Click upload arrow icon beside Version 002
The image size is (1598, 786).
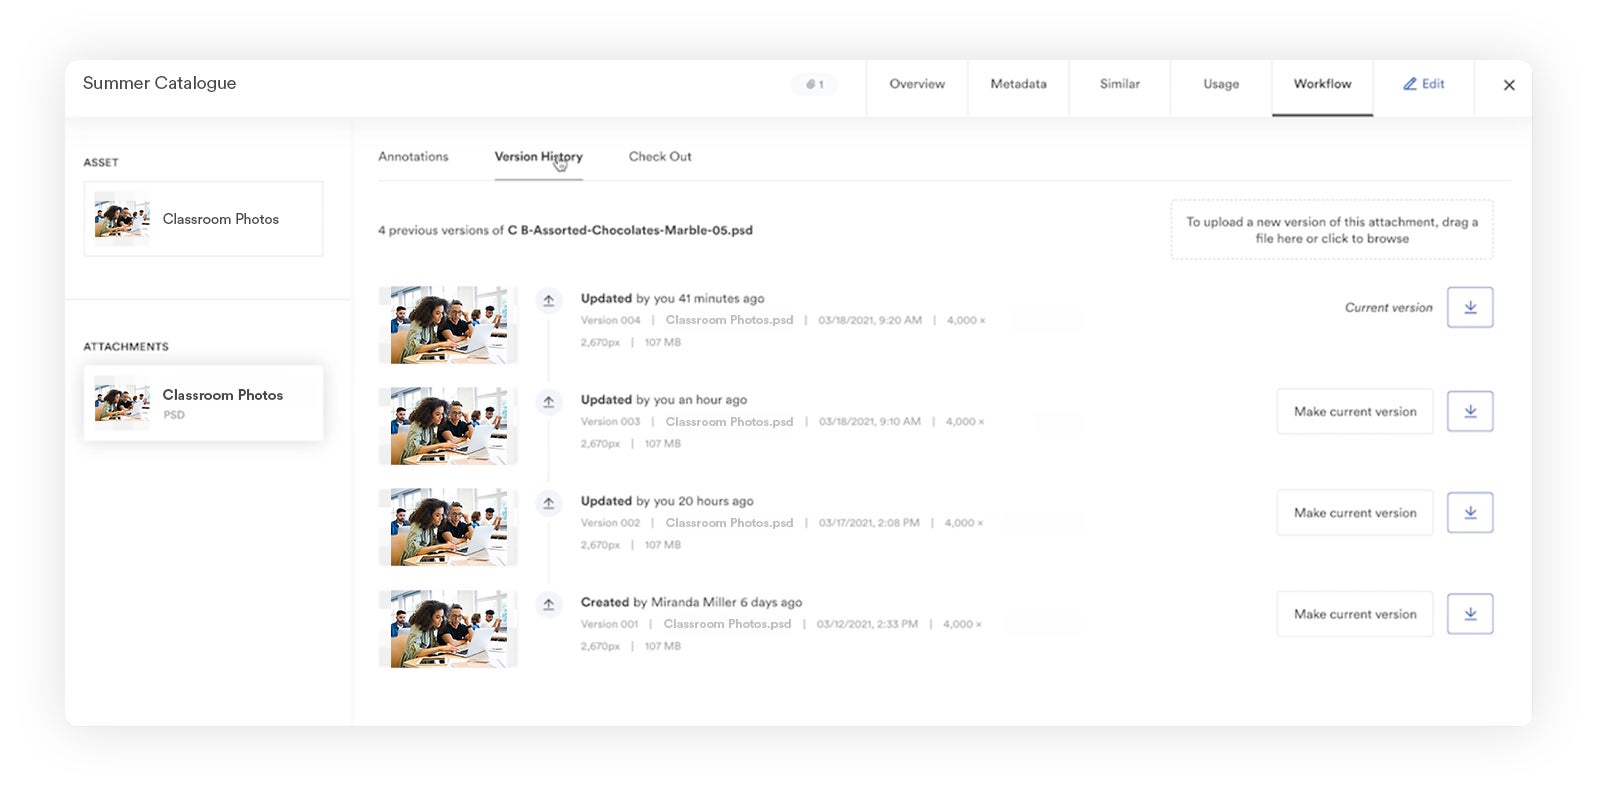pos(548,503)
